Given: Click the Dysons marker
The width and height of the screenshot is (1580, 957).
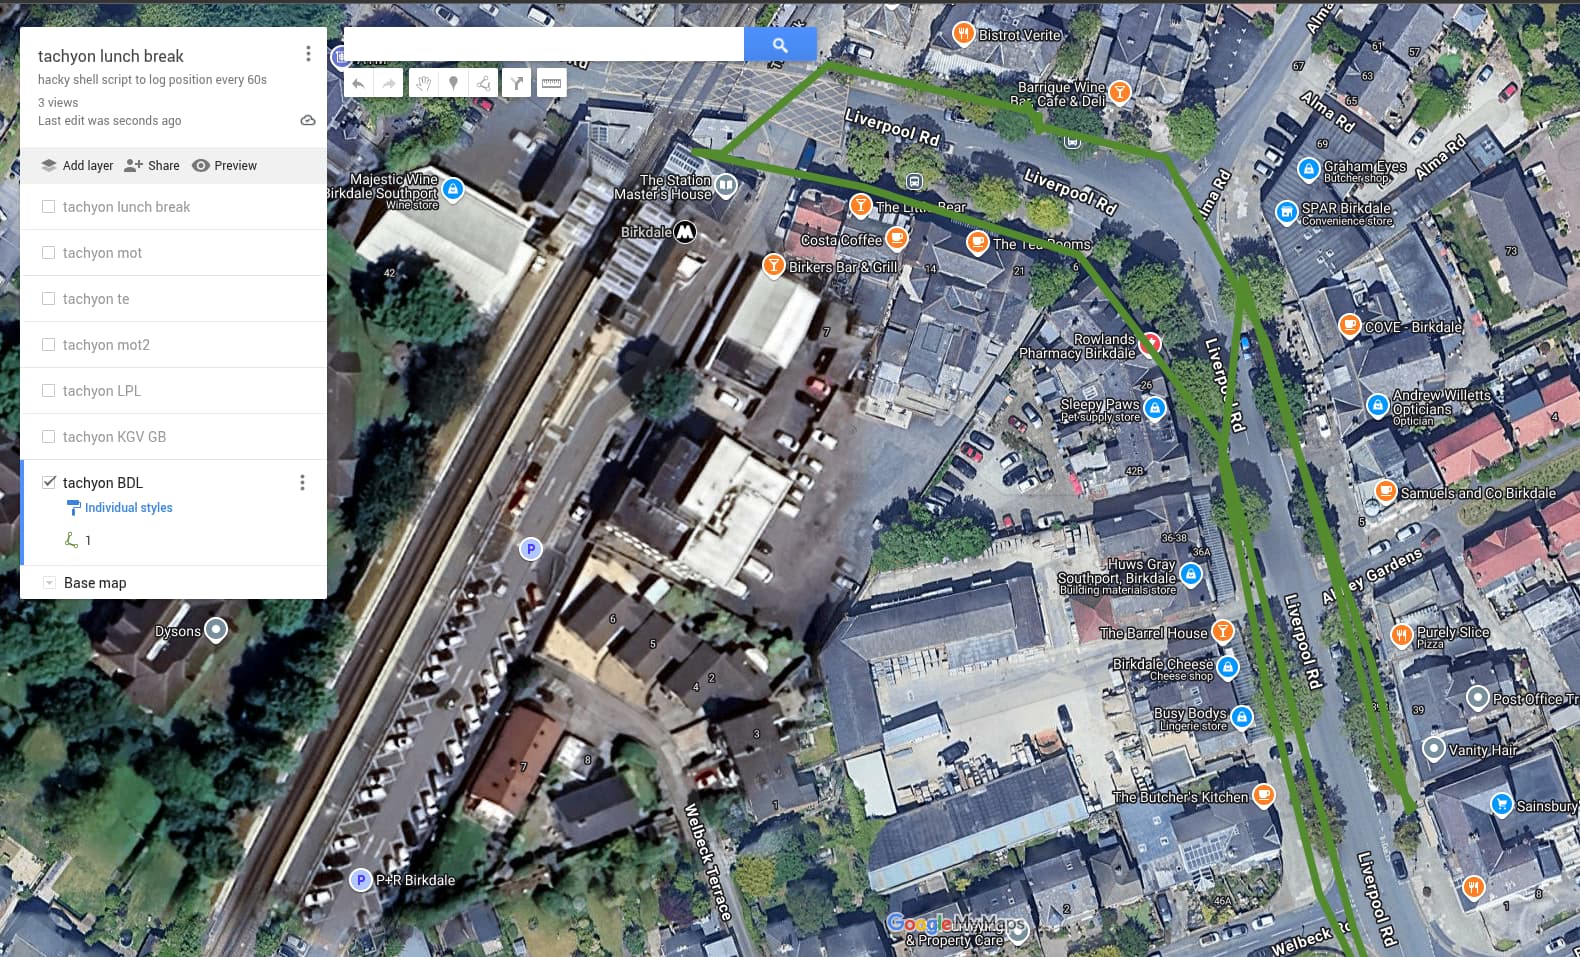Looking at the screenshot, I should pyautogui.click(x=216, y=630).
